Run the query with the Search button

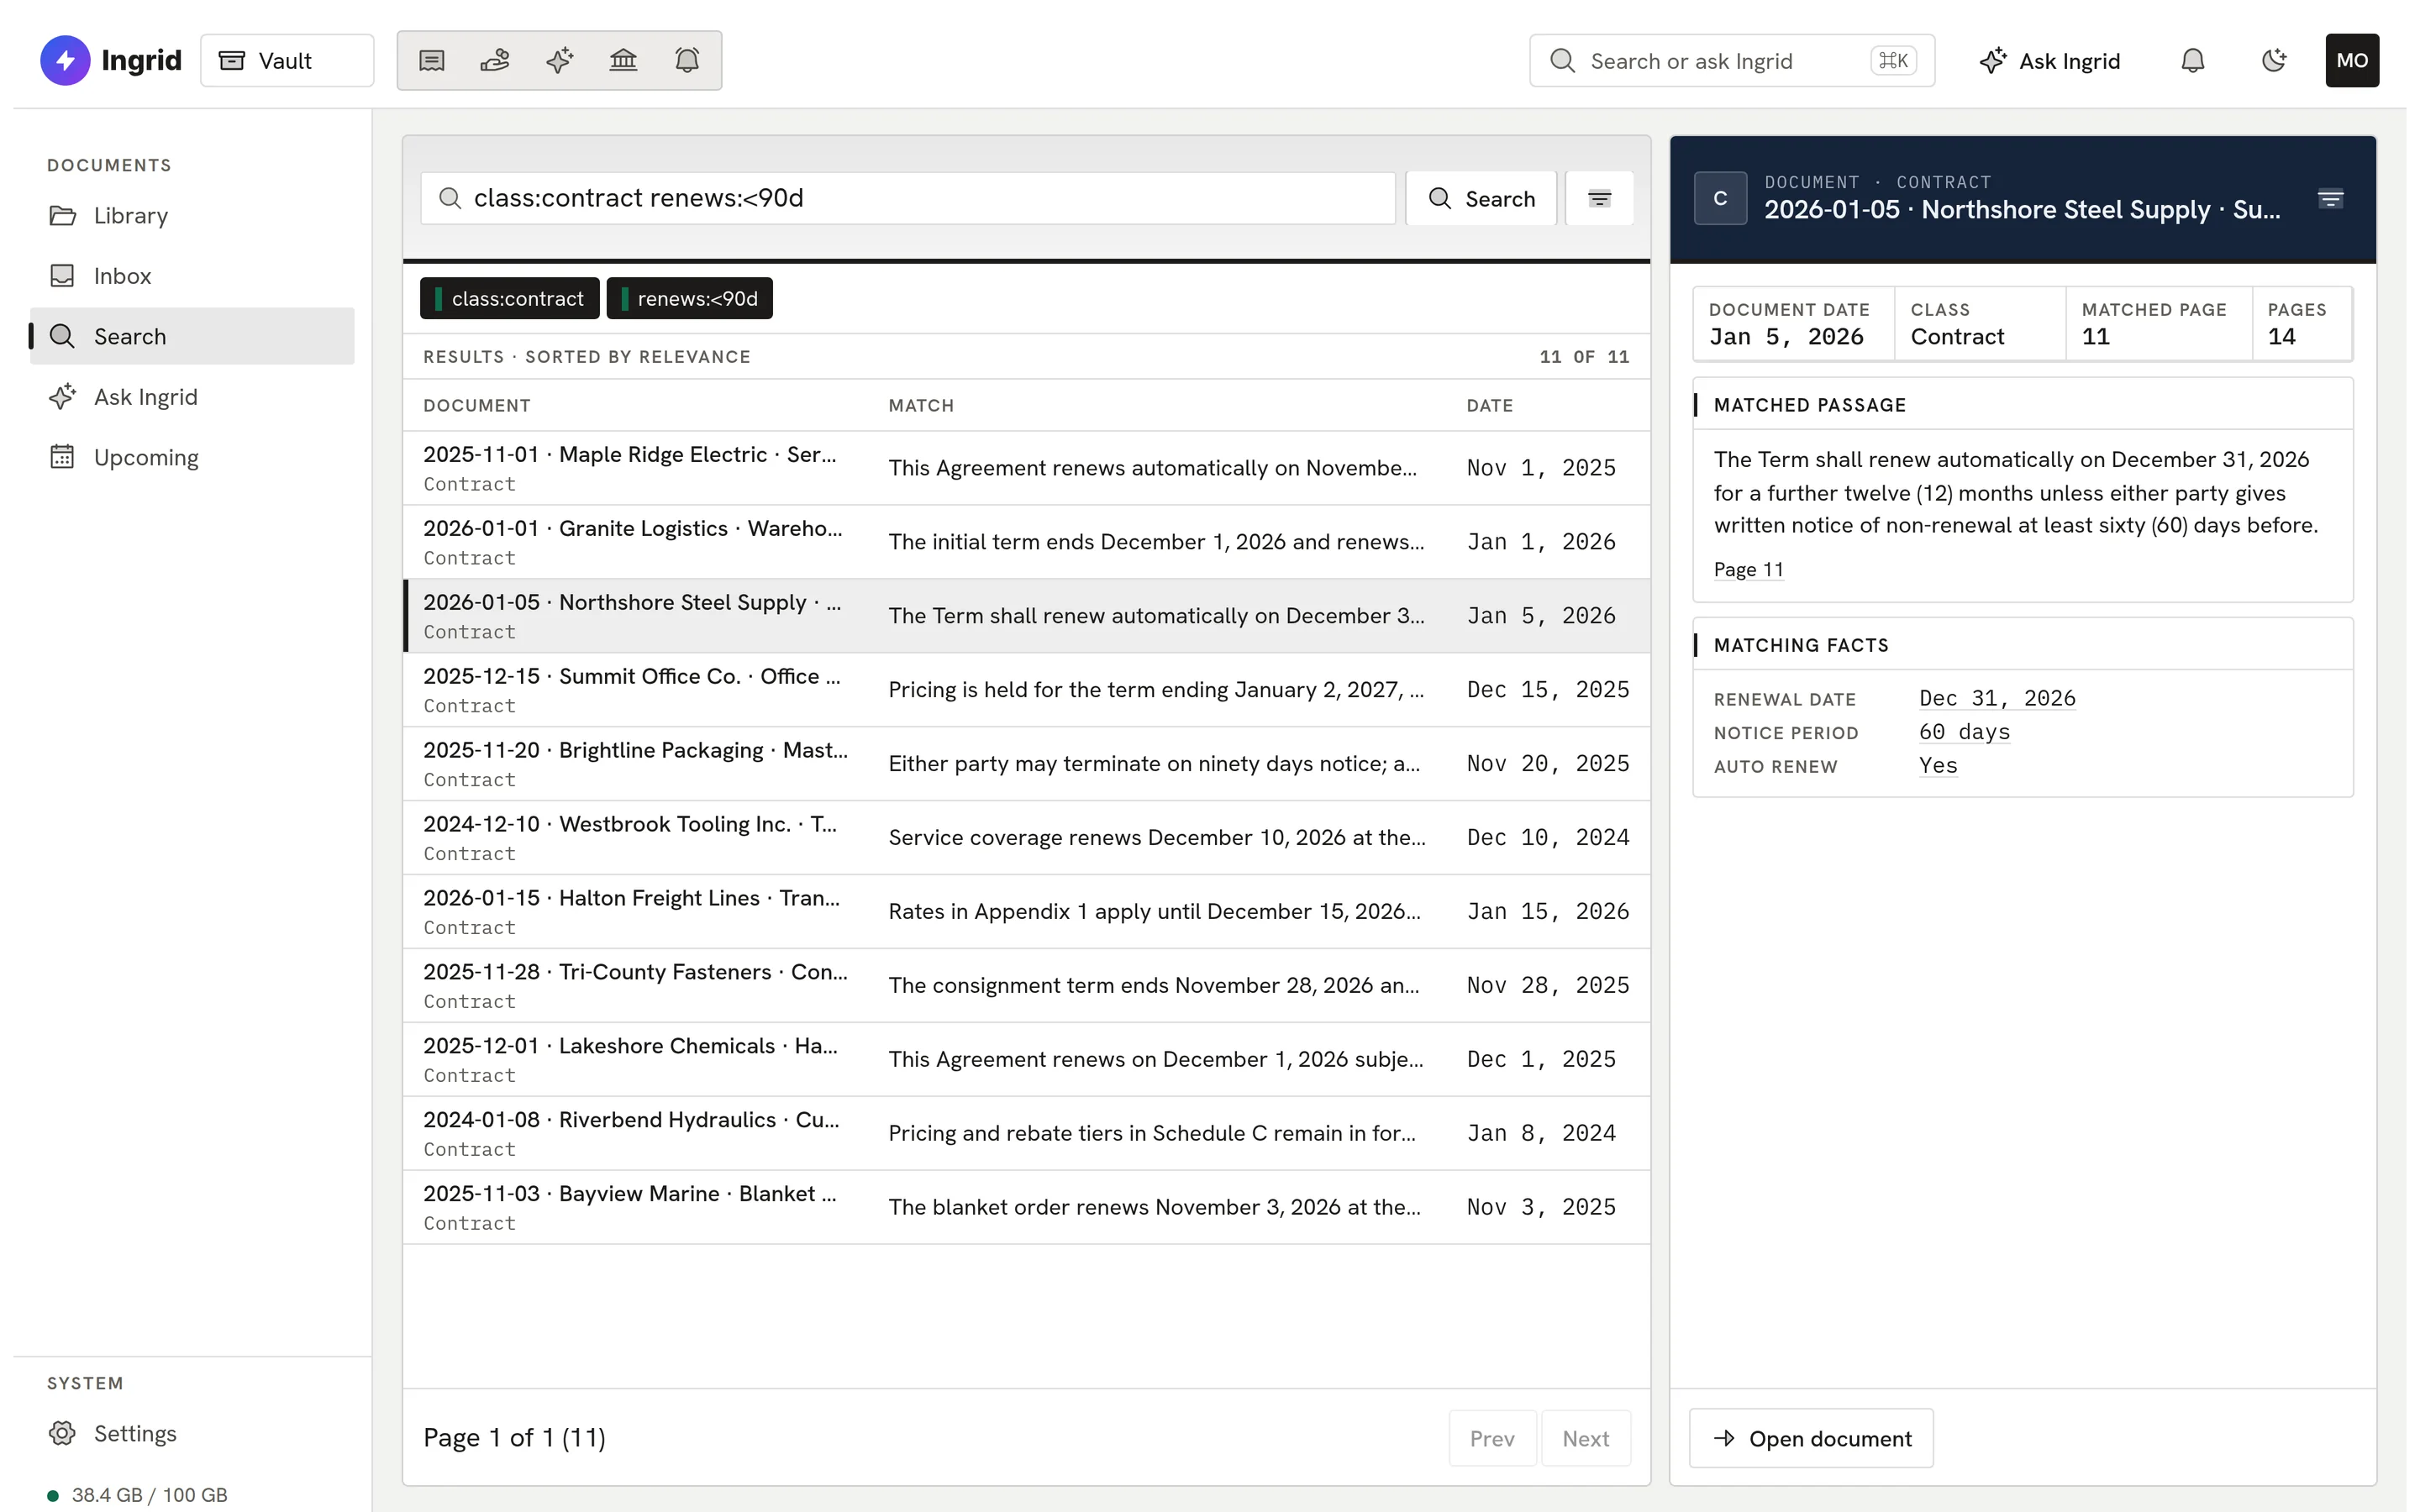pos(1481,198)
